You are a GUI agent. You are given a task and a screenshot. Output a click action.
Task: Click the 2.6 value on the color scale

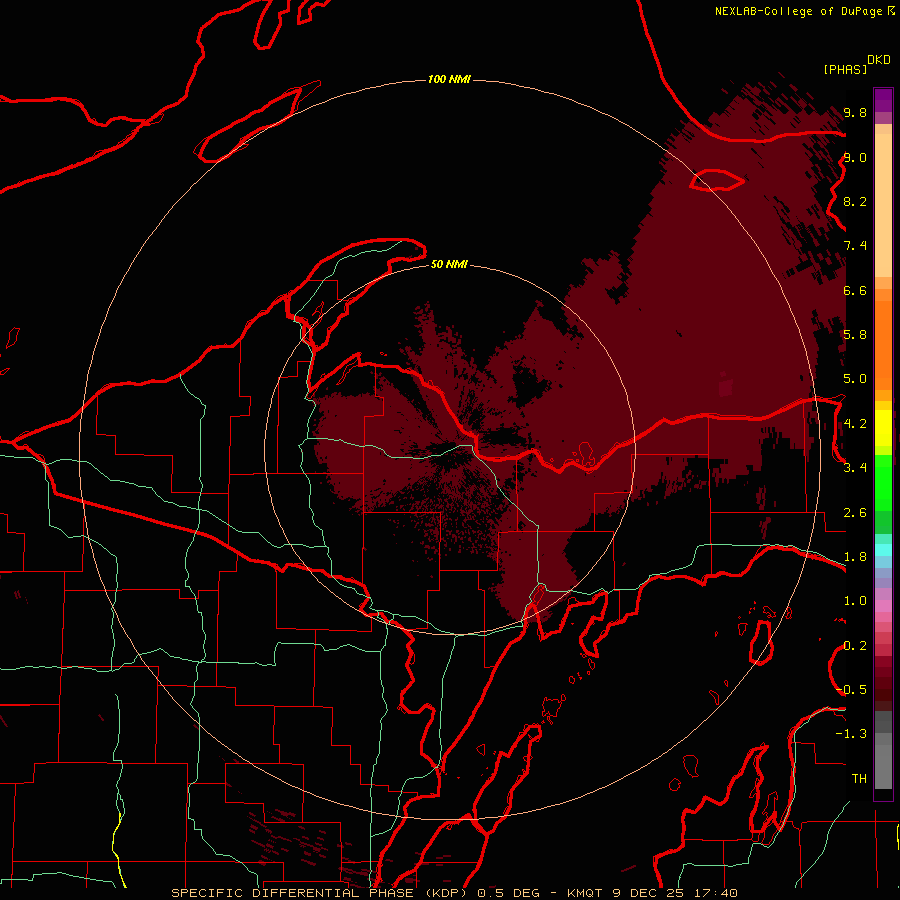pos(855,513)
